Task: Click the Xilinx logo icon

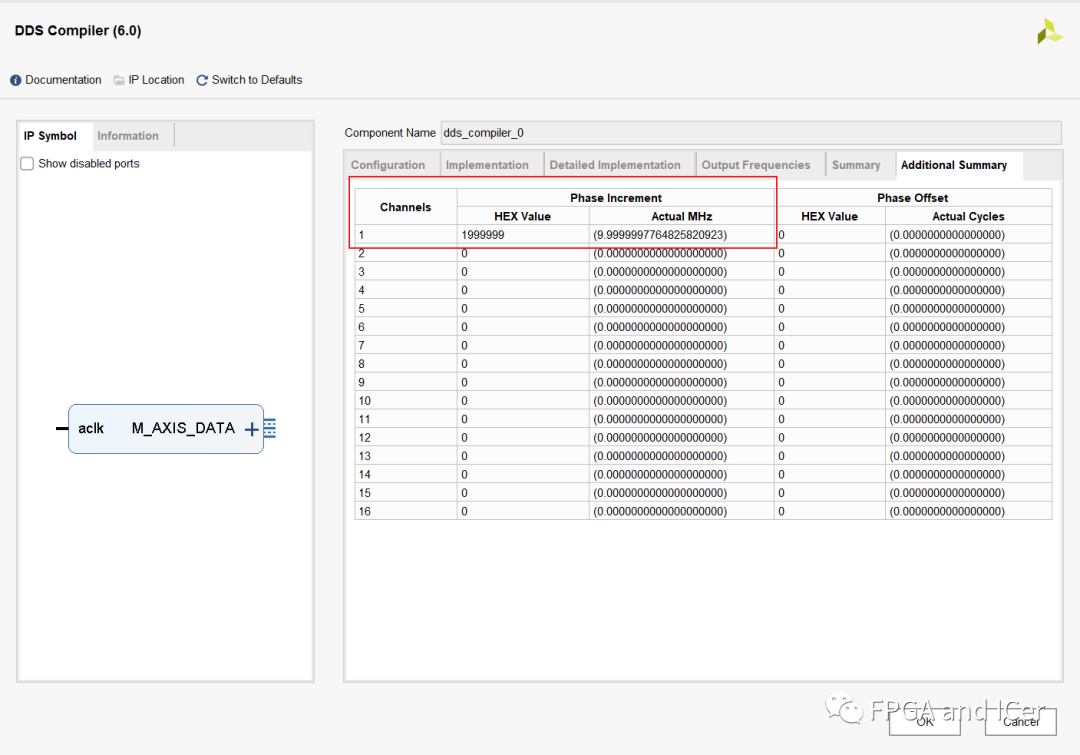Action: (x=1050, y=31)
